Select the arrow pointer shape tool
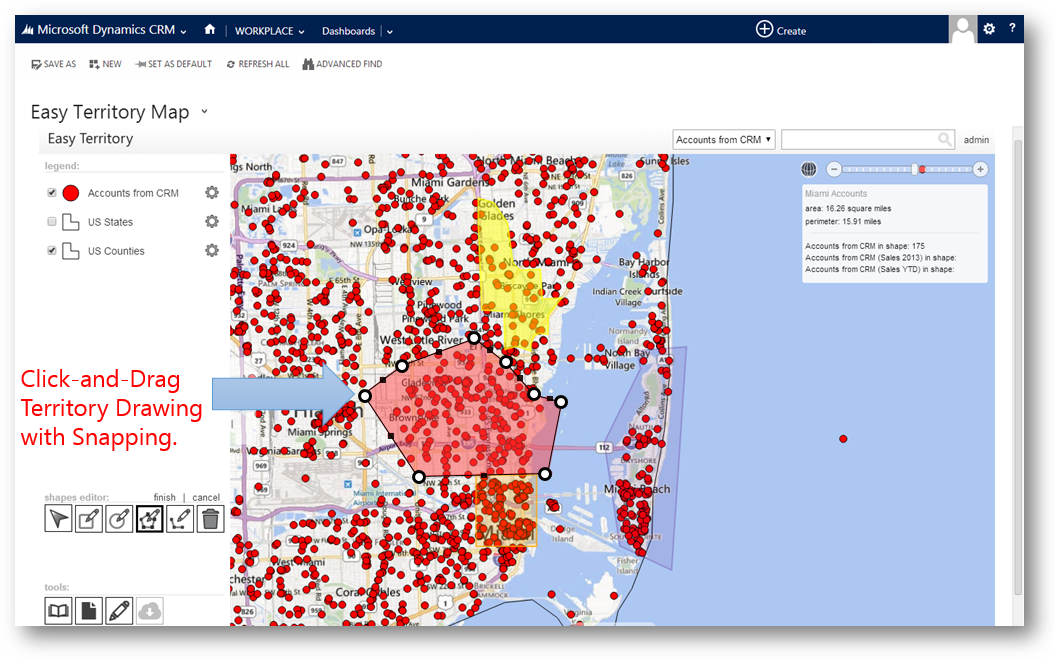 point(59,519)
